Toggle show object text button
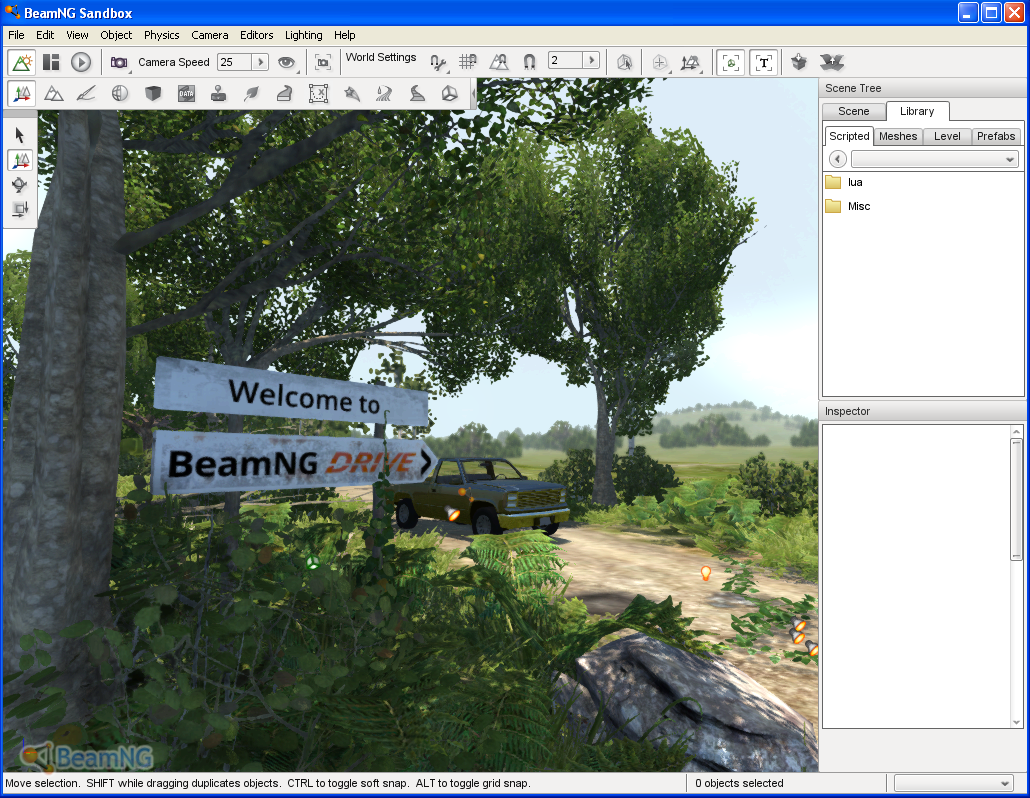 click(763, 62)
